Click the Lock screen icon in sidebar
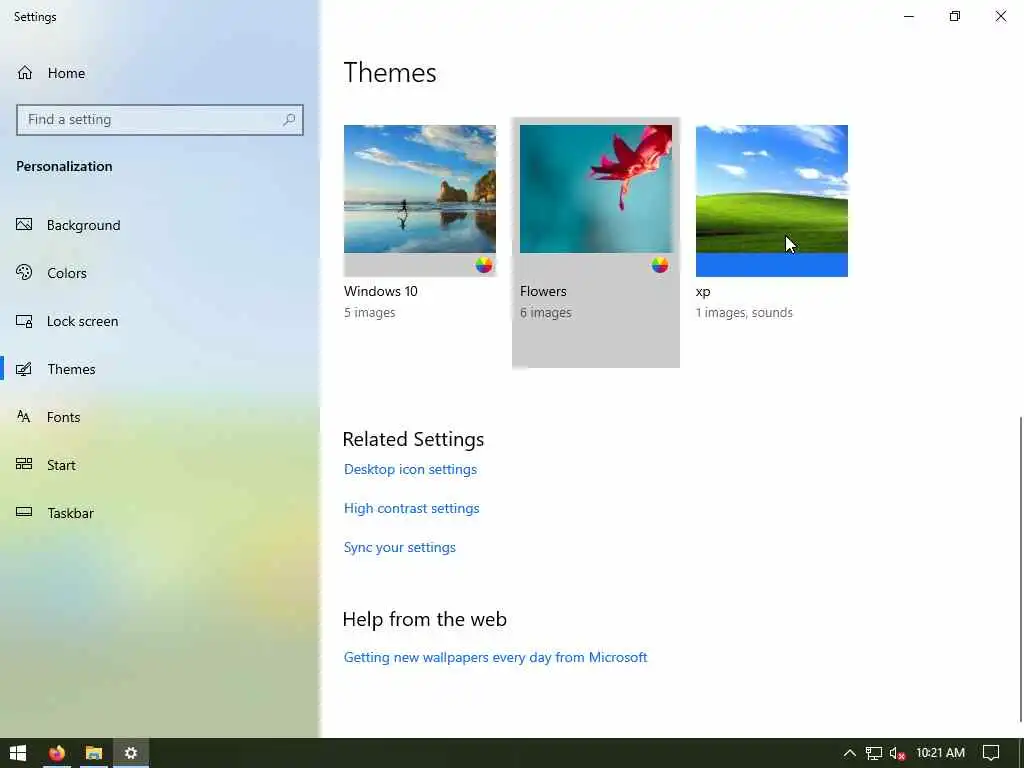The height and width of the screenshot is (768, 1024). pos(24,321)
